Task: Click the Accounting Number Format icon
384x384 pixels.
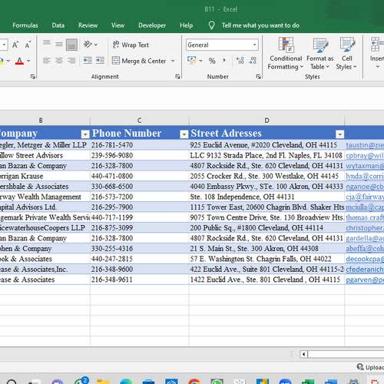Action: [x=192, y=60]
